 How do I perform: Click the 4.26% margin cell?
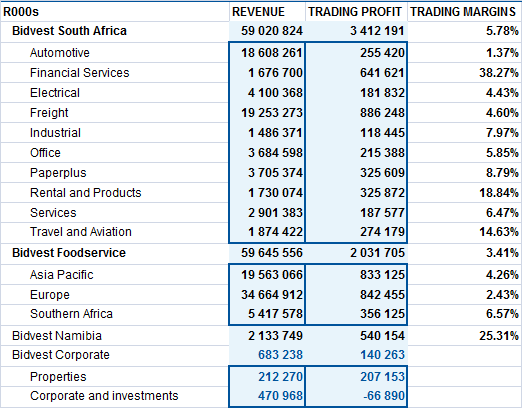click(502, 275)
